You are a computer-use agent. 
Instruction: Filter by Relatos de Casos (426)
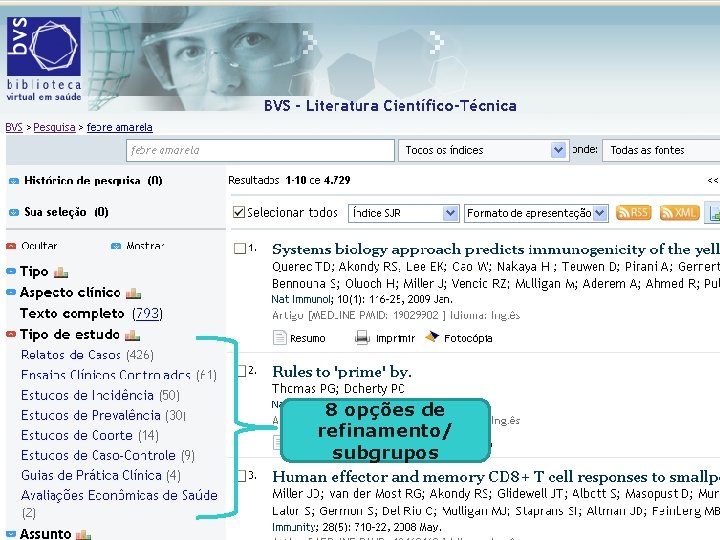[87, 355]
